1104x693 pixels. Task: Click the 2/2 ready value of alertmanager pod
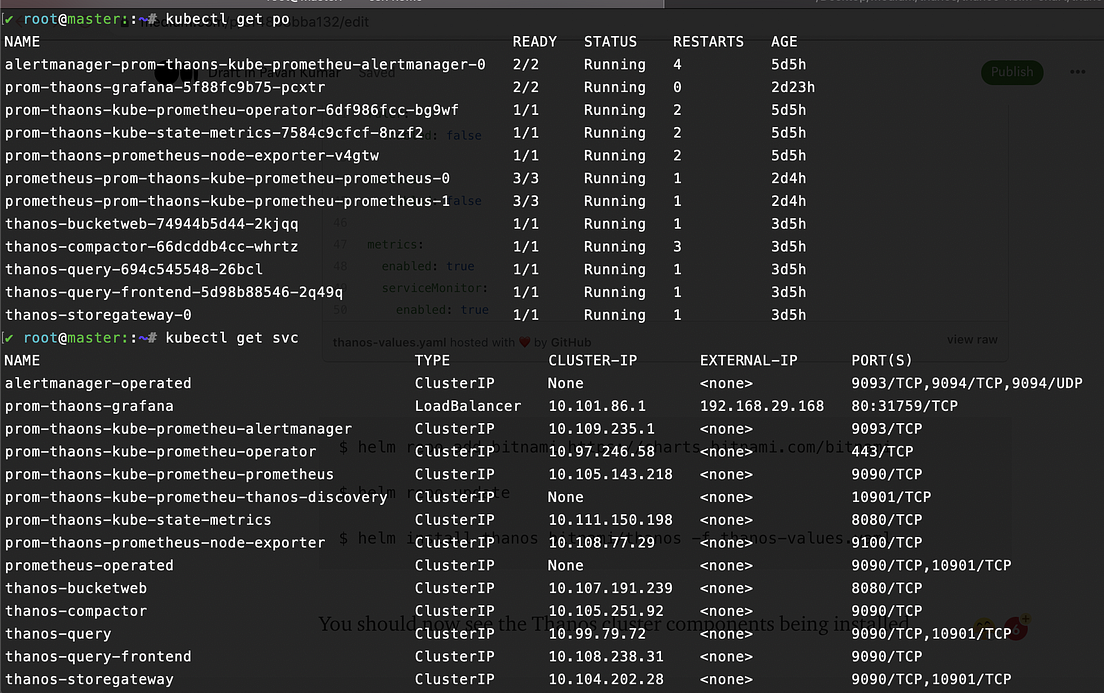[x=525, y=64]
